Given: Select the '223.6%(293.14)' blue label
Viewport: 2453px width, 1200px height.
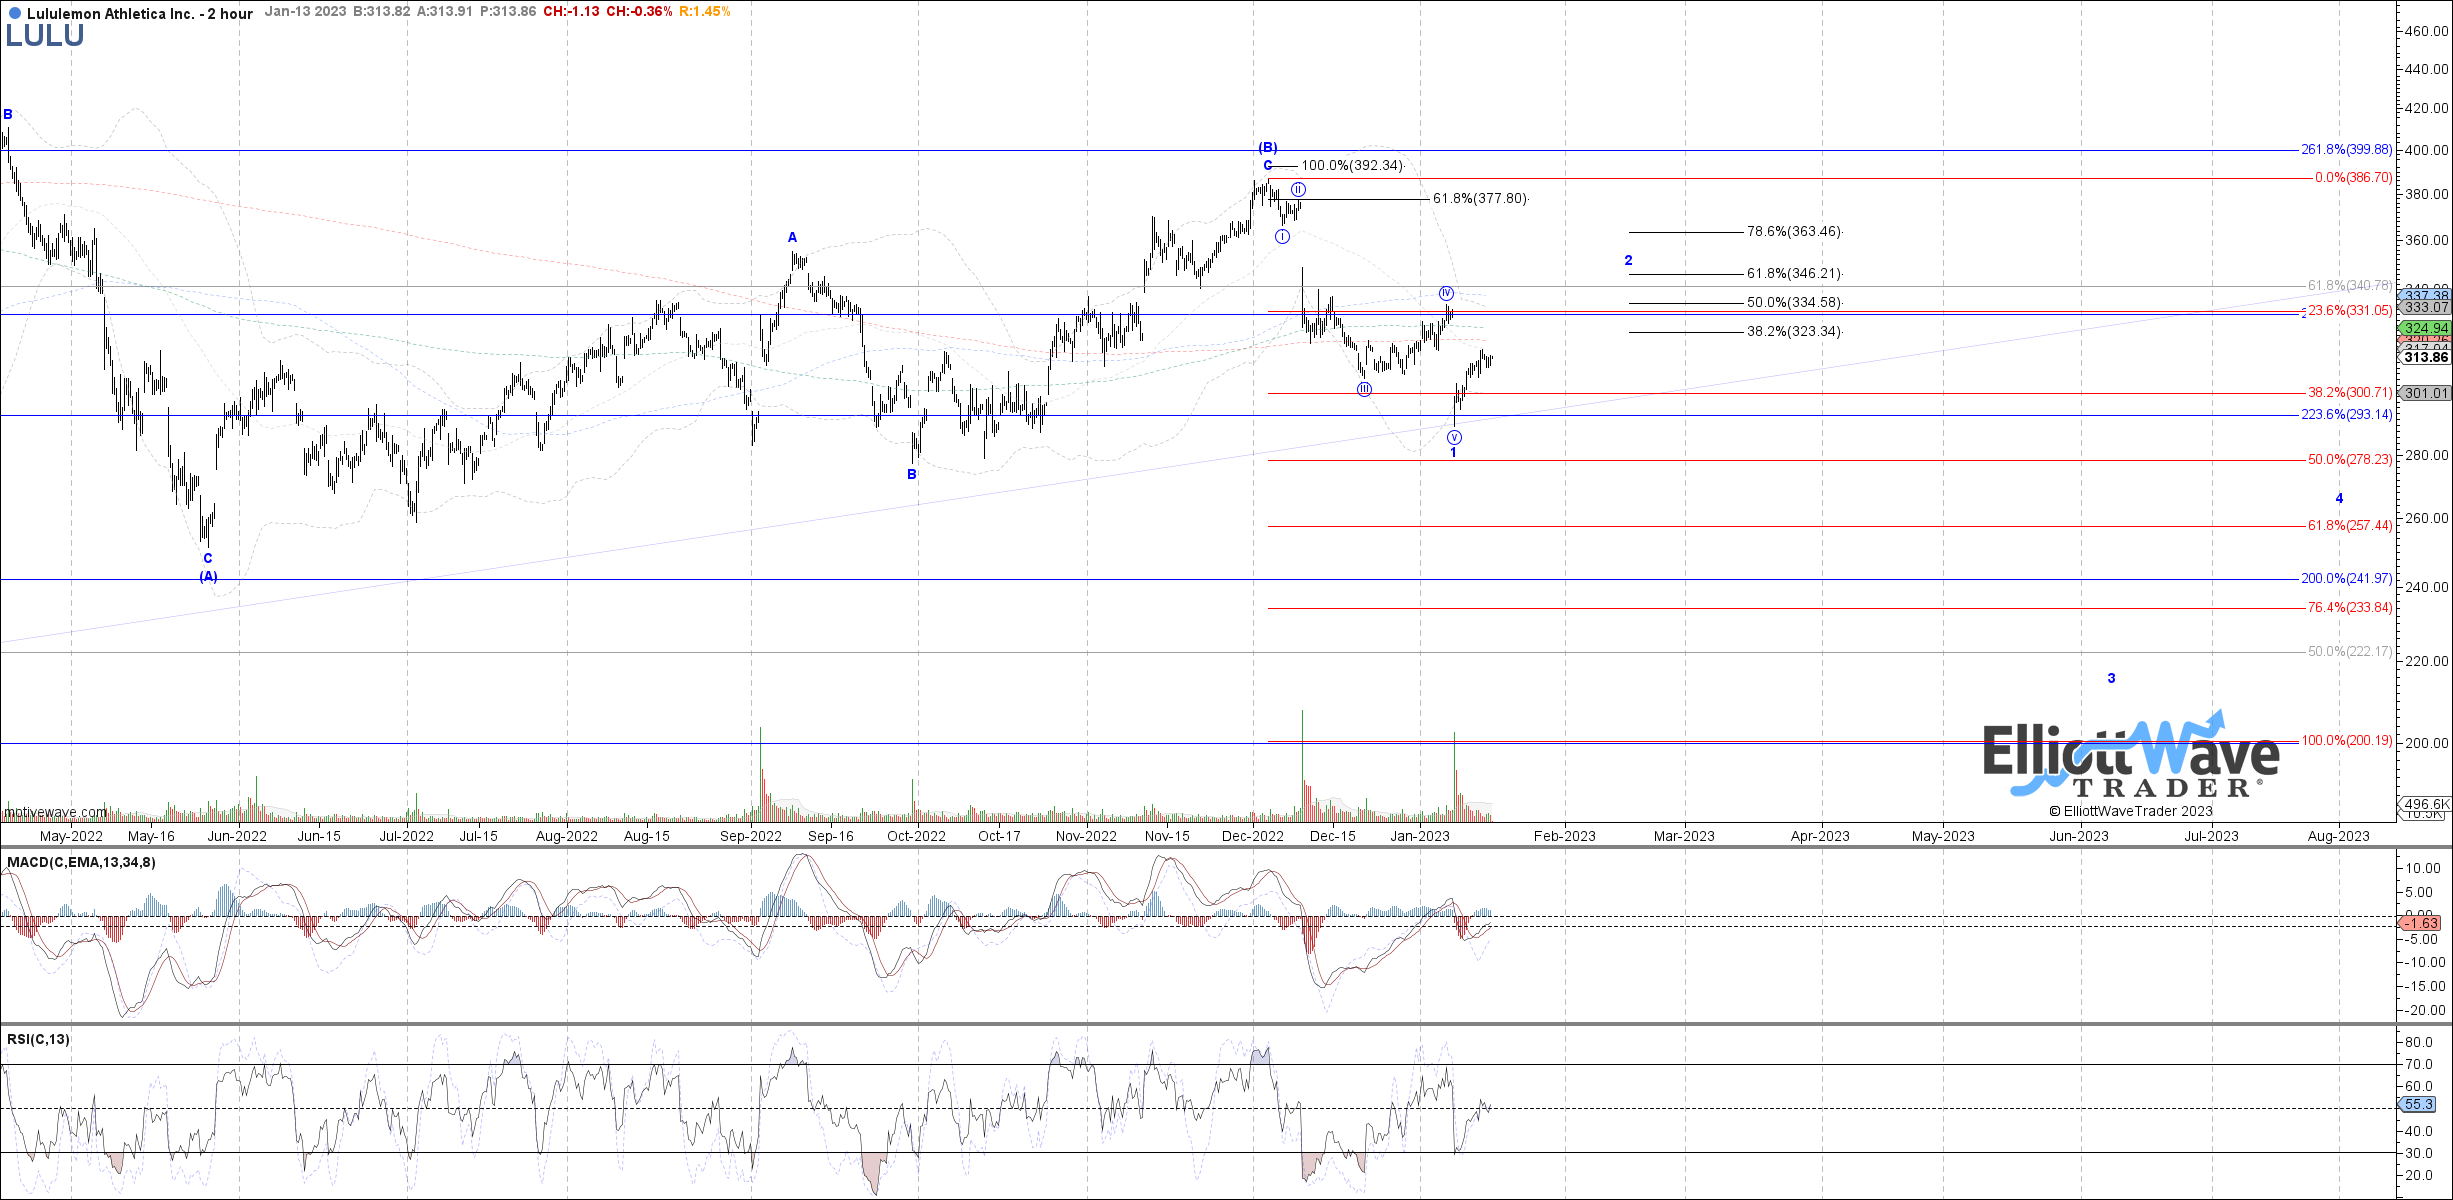Looking at the screenshot, I should point(2346,415).
